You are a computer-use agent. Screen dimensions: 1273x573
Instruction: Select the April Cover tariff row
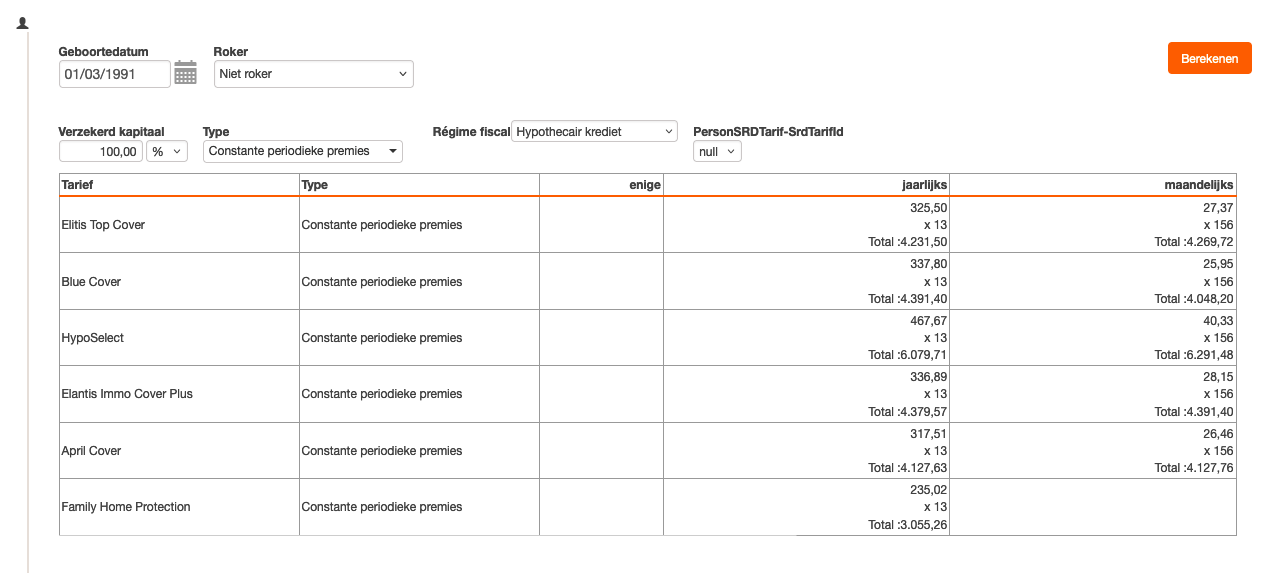91,451
